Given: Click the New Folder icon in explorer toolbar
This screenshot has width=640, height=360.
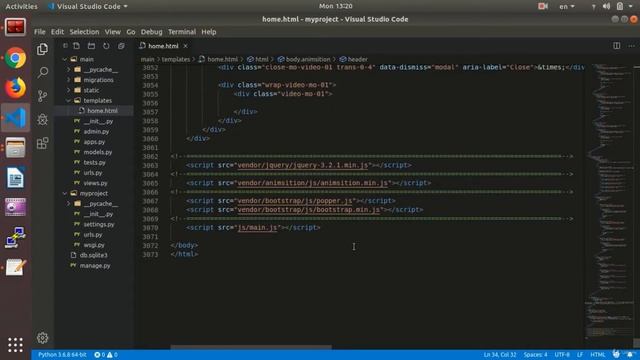Looking at the screenshot, I should point(91,46).
